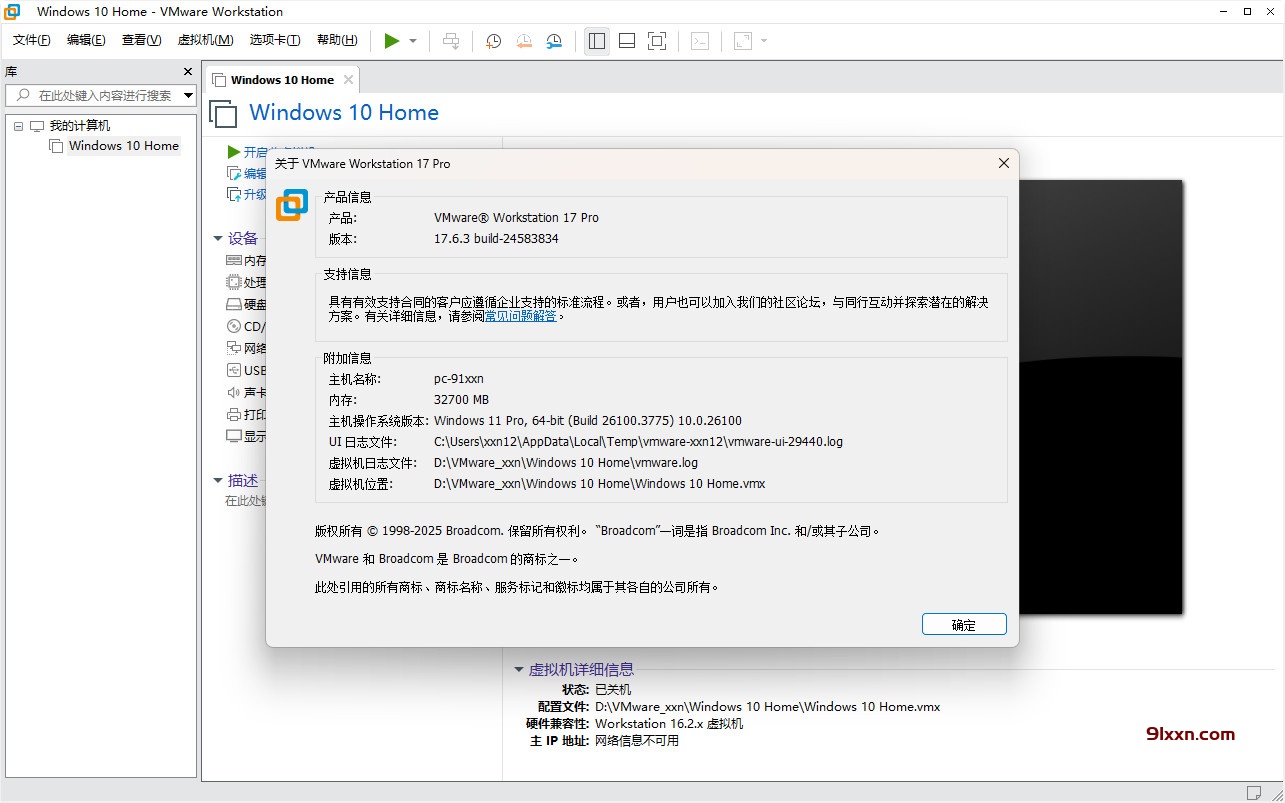1285x803 pixels.
Task: Take a snapshot with the clock-plus icon
Action: pos(493,41)
